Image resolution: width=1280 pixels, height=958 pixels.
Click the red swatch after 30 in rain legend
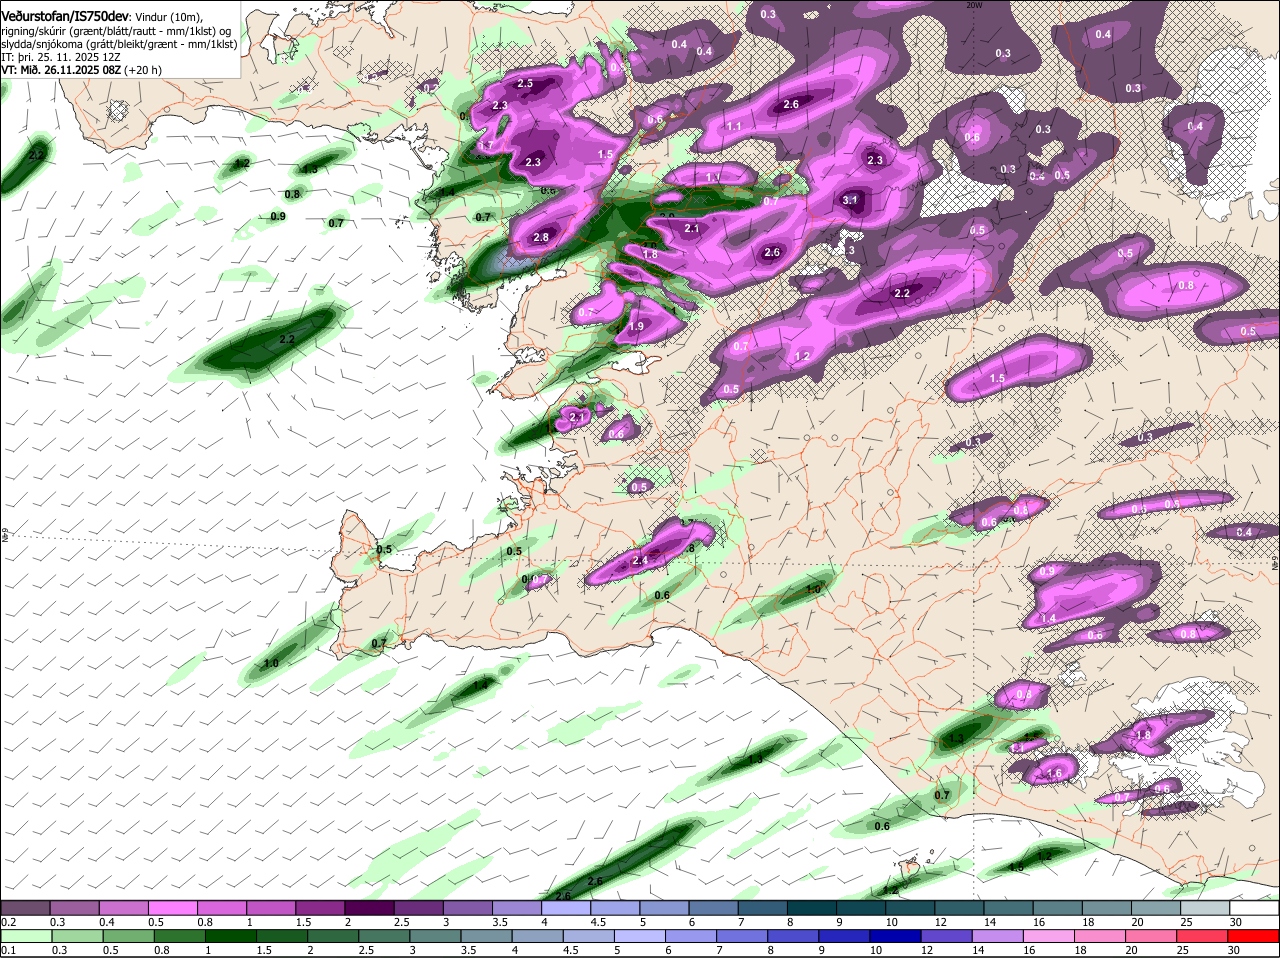[1255, 935]
